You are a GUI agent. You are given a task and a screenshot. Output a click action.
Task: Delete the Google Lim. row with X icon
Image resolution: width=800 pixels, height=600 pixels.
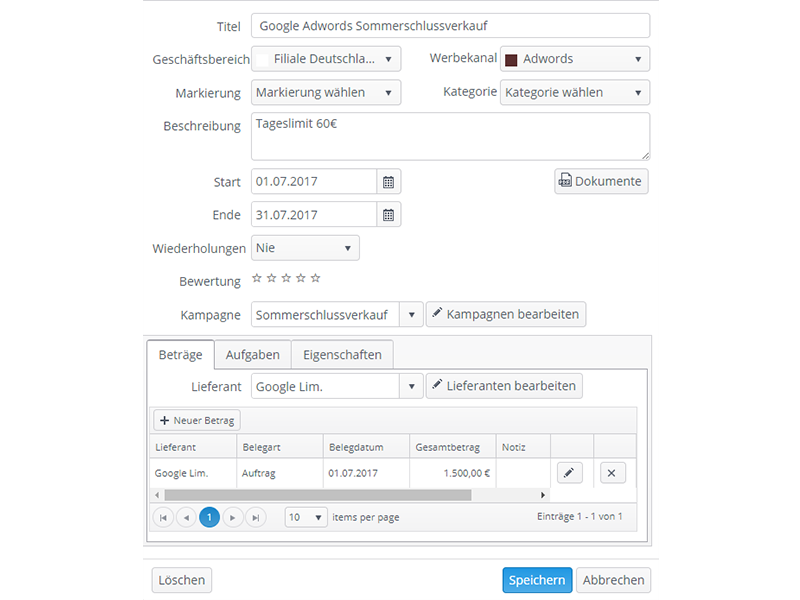click(x=613, y=473)
